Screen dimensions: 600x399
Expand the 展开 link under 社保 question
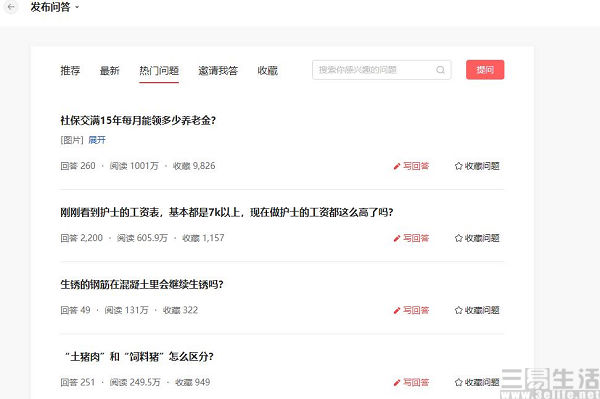97,140
